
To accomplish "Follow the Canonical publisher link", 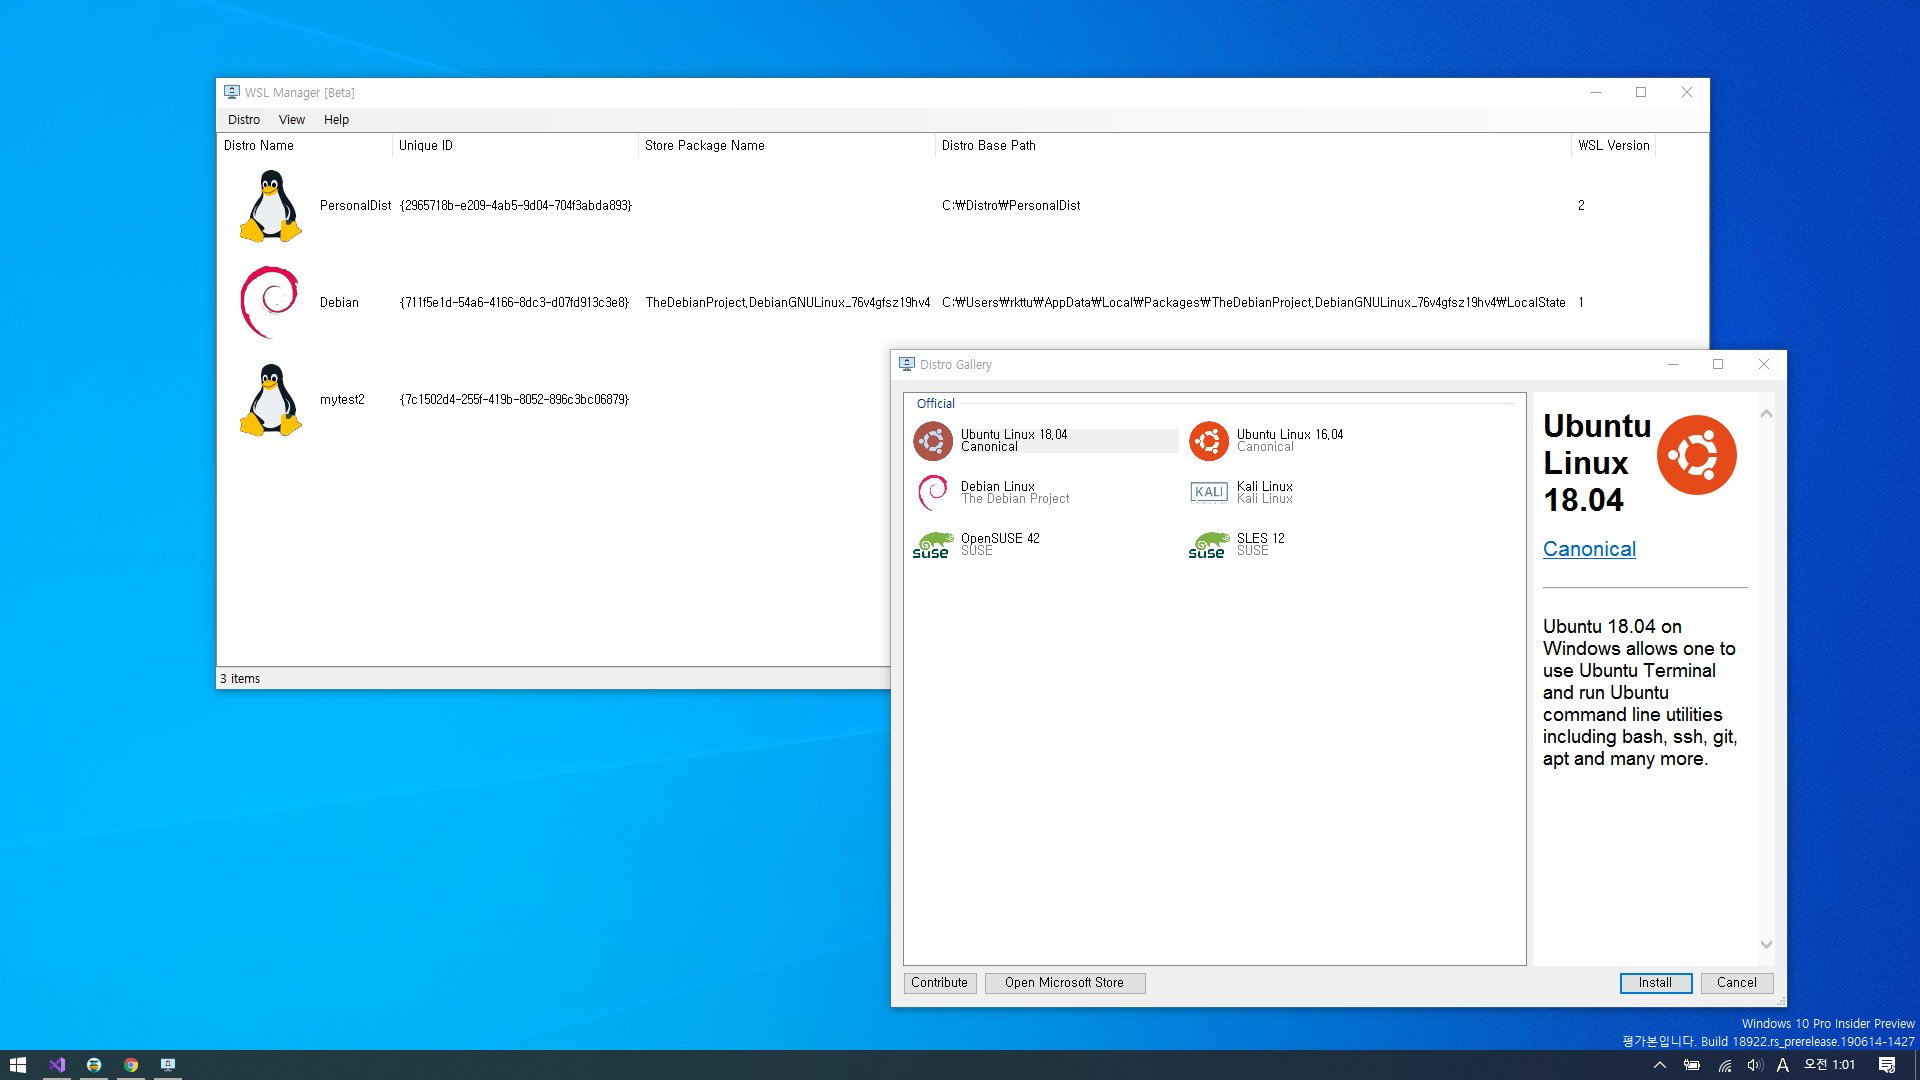I will tap(1588, 549).
